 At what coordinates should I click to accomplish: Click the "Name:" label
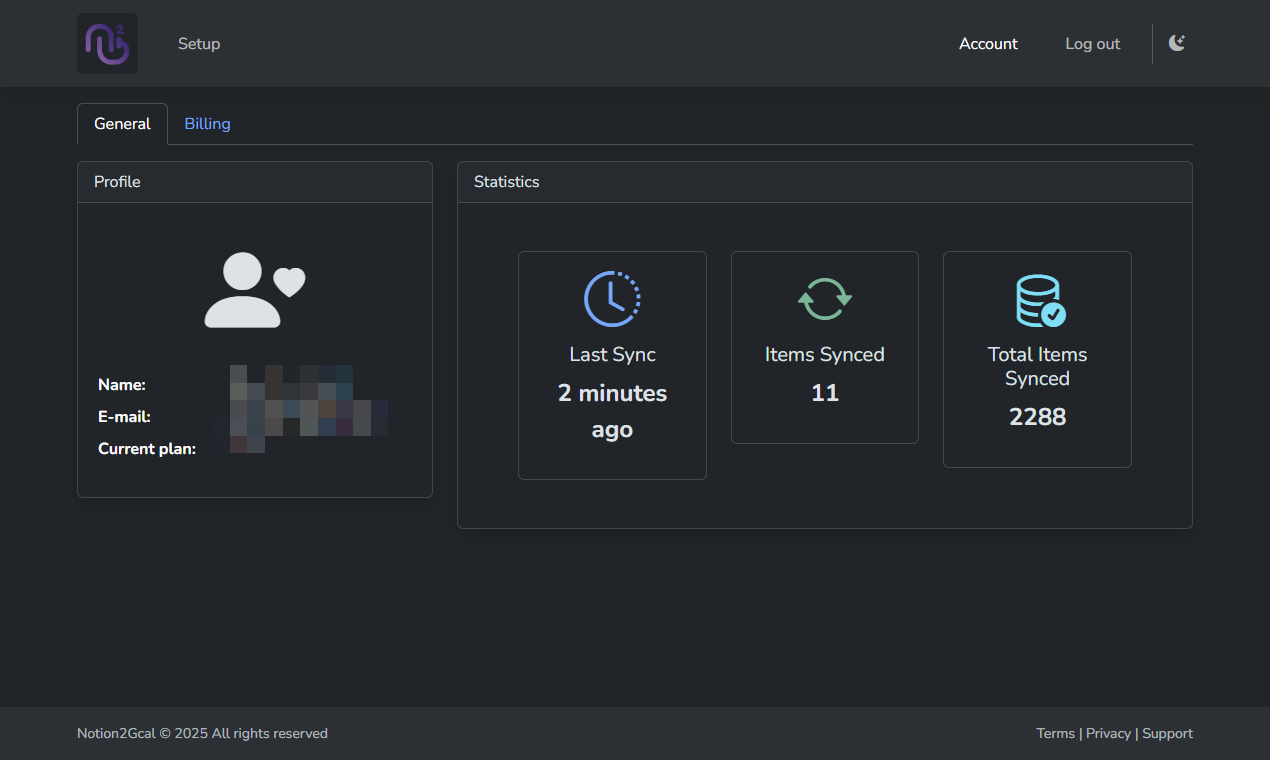[x=122, y=385]
